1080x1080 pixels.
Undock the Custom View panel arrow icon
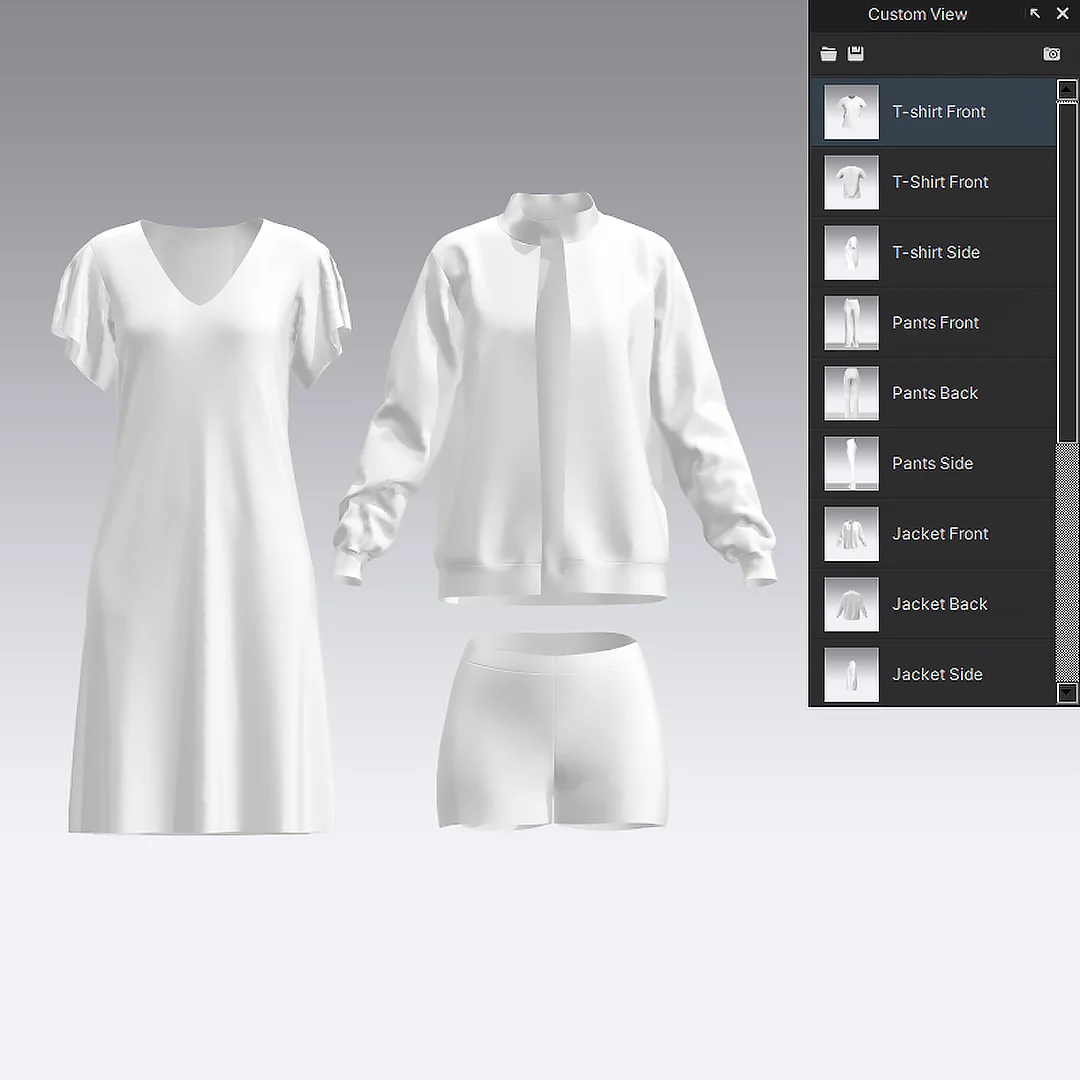click(x=1035, y=13)
